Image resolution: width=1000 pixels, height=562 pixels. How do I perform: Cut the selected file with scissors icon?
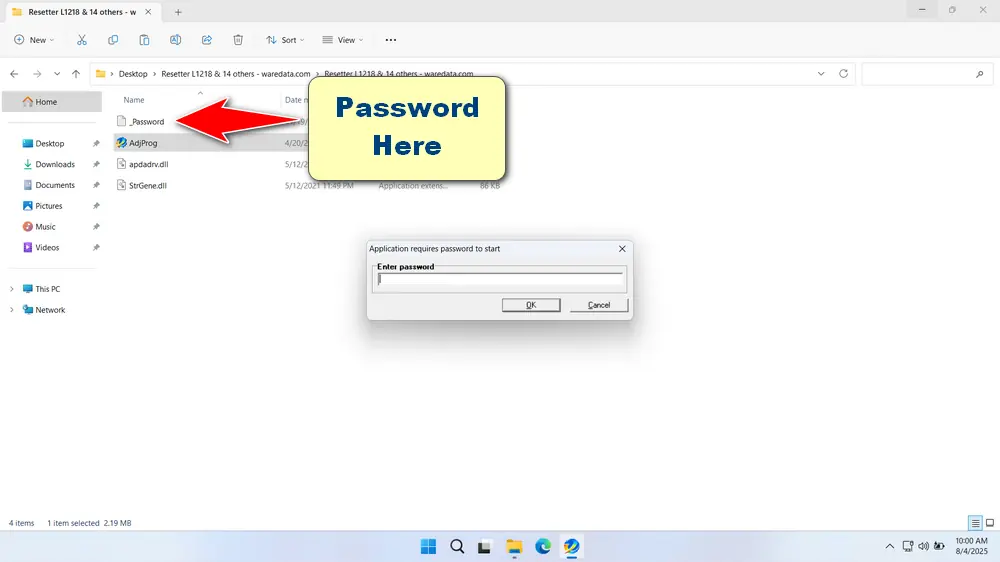coord(82,40)
